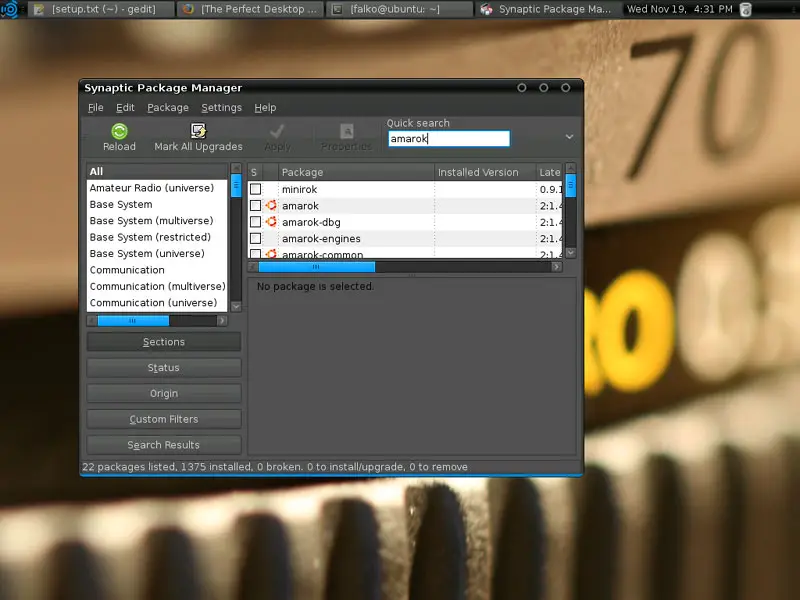Click the Apply checkmark icon
800x600 pixels.
(x=277, y=131)
